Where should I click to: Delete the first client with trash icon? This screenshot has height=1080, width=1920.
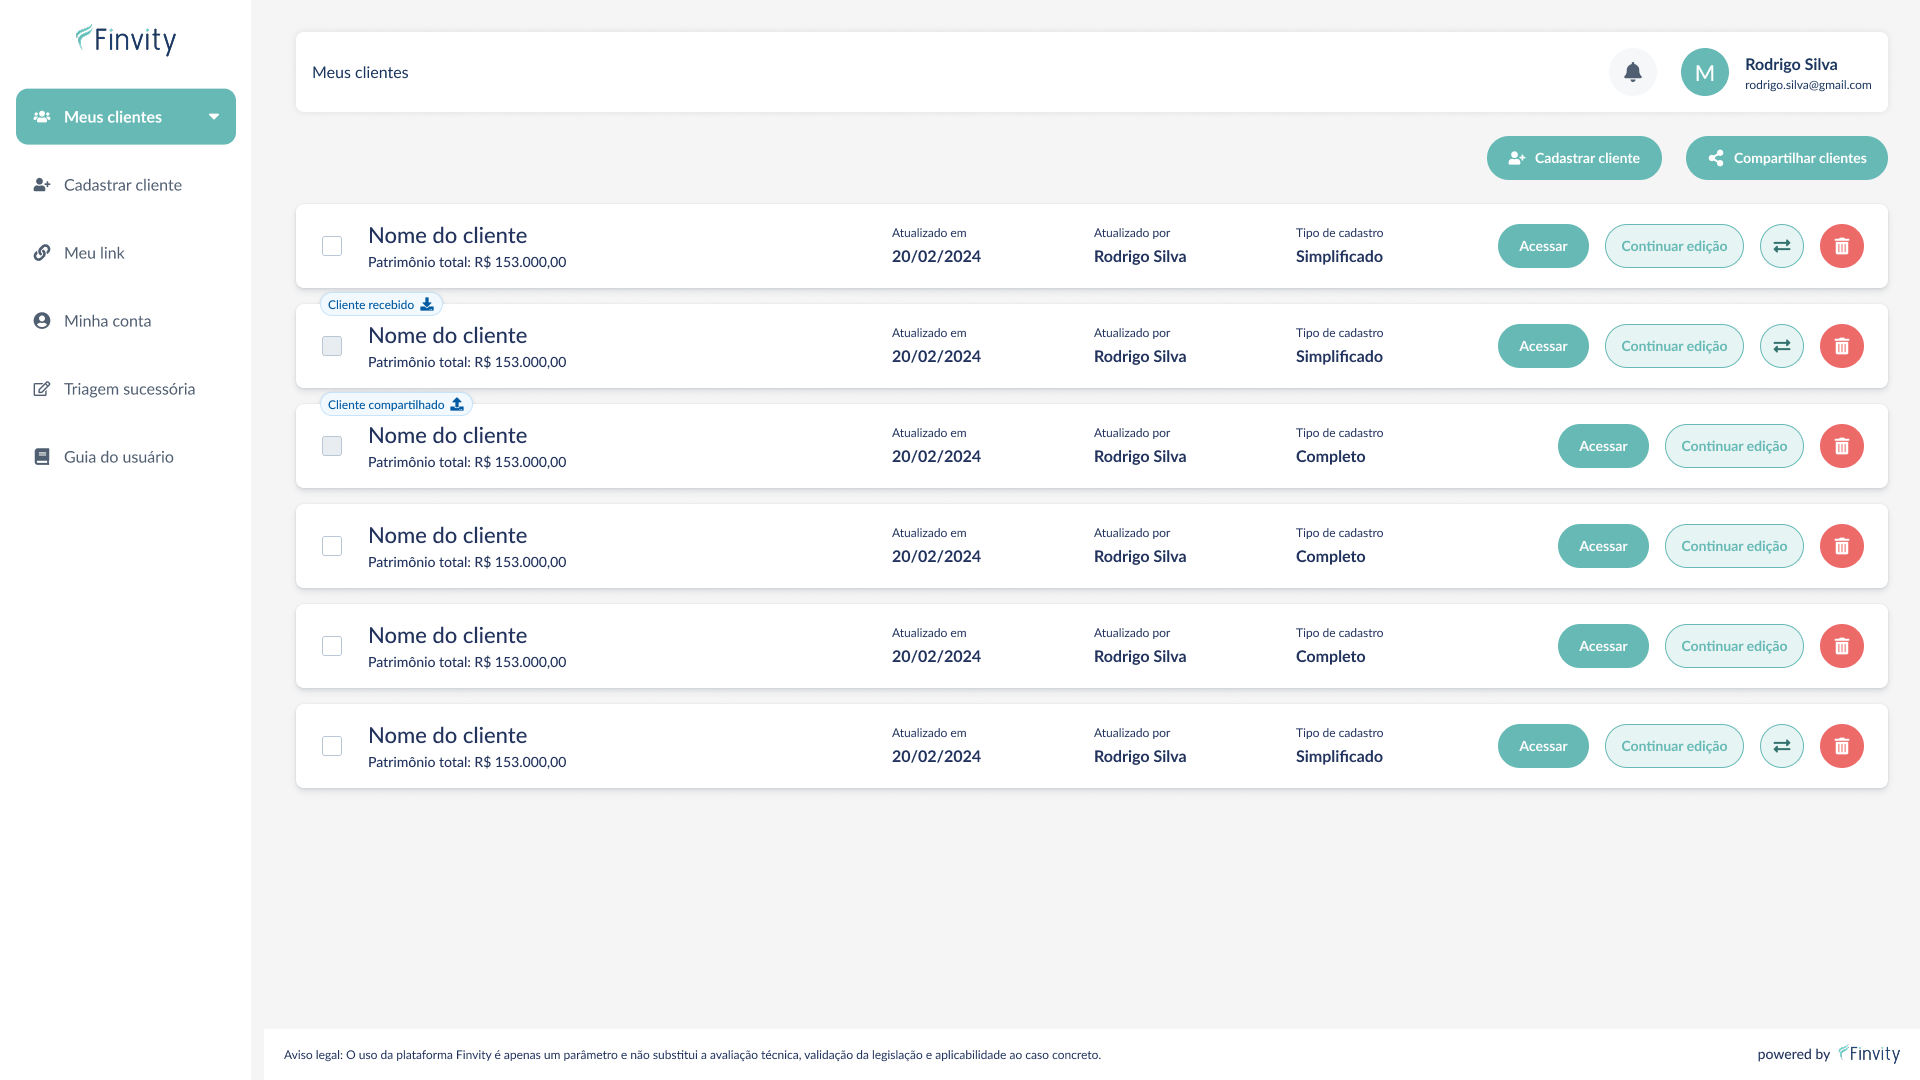[x=1841, y=246]
